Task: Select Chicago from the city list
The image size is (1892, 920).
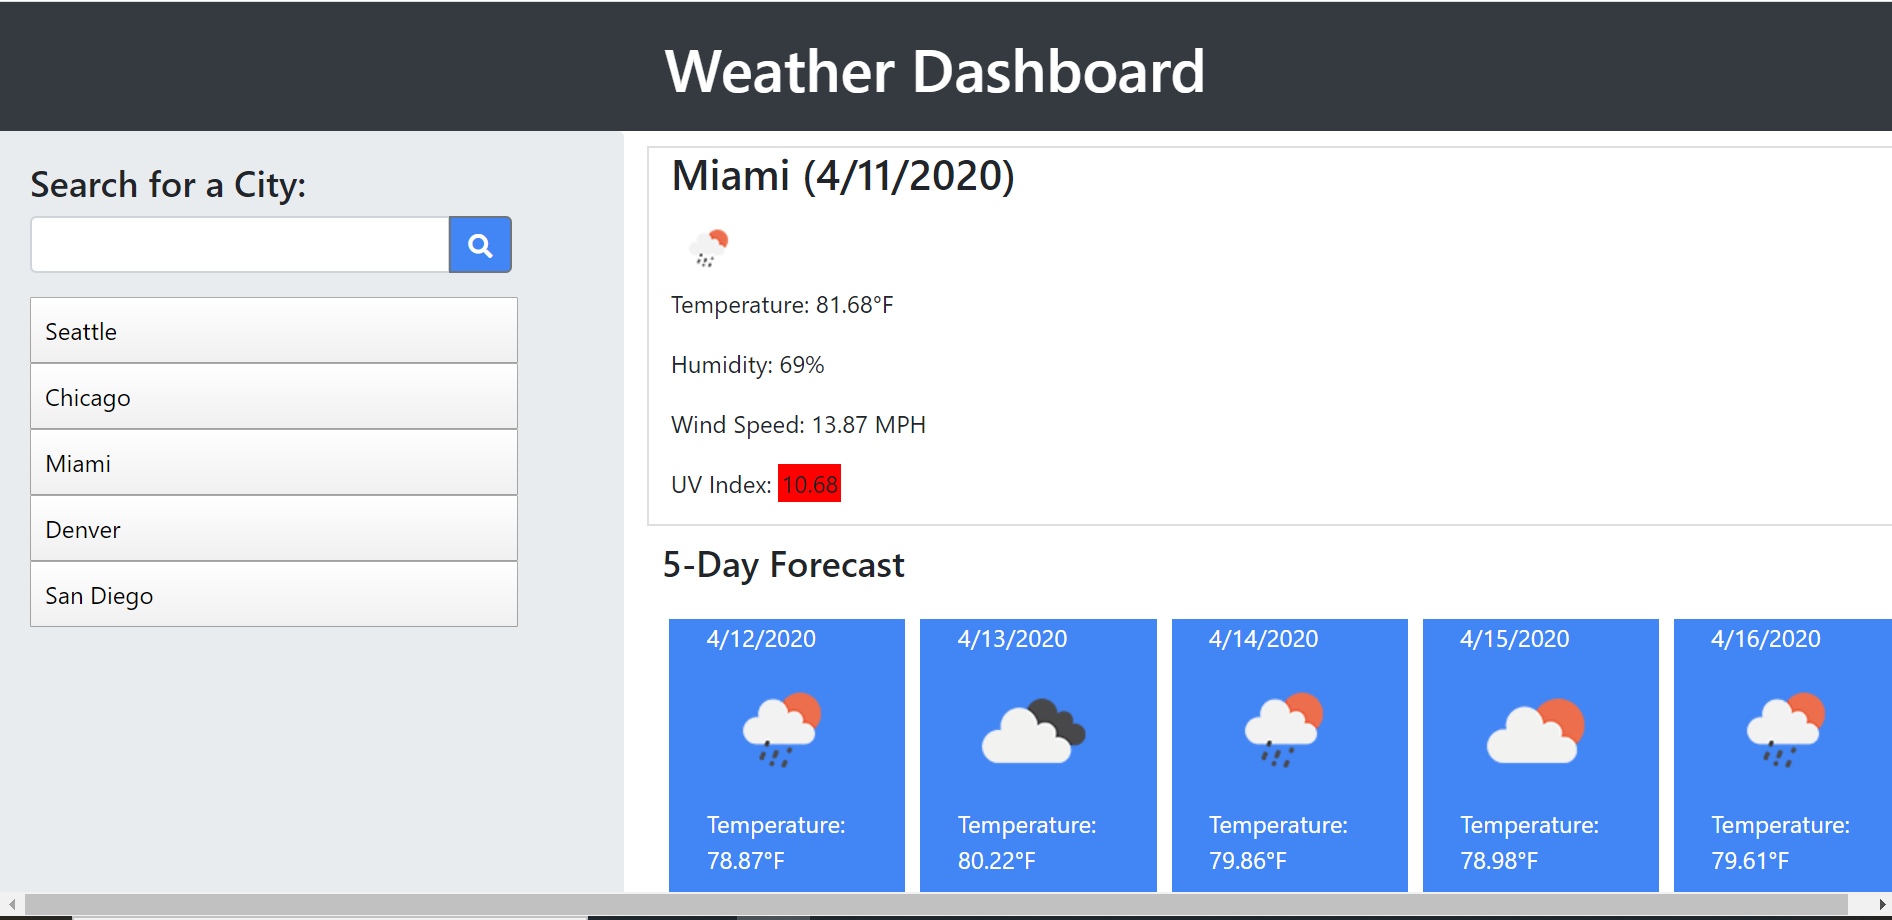Action: click(x=273, y=396)
